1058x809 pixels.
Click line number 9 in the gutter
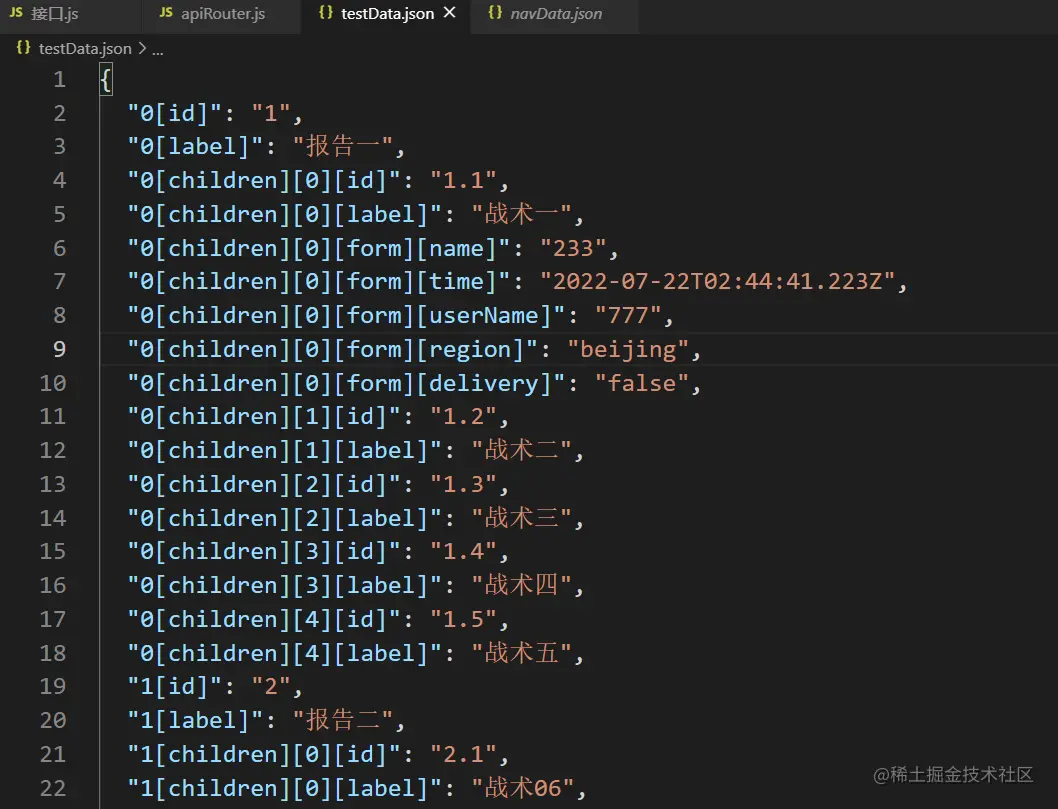(59, 350)
